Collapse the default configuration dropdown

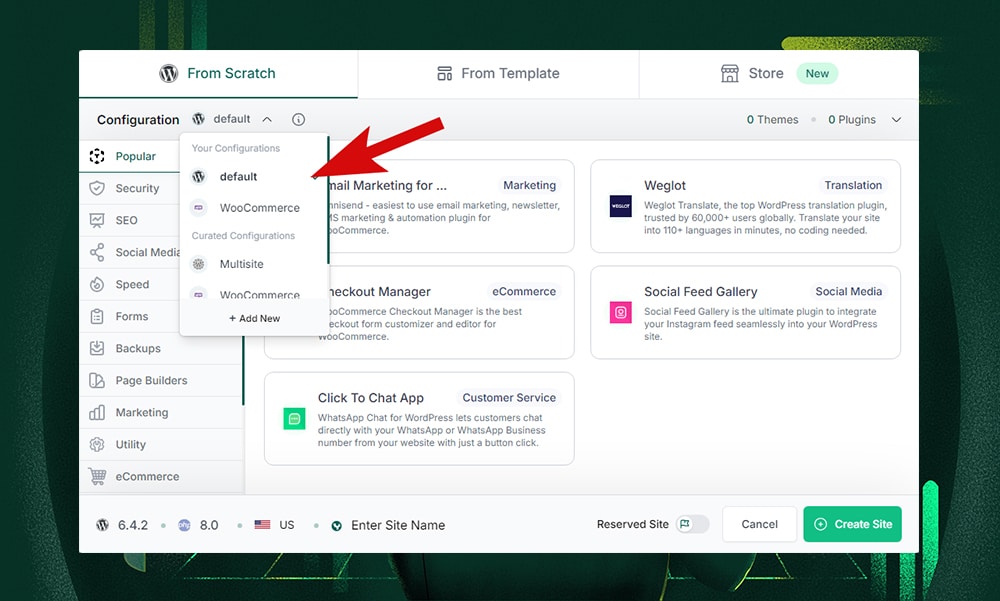point(267,120)
